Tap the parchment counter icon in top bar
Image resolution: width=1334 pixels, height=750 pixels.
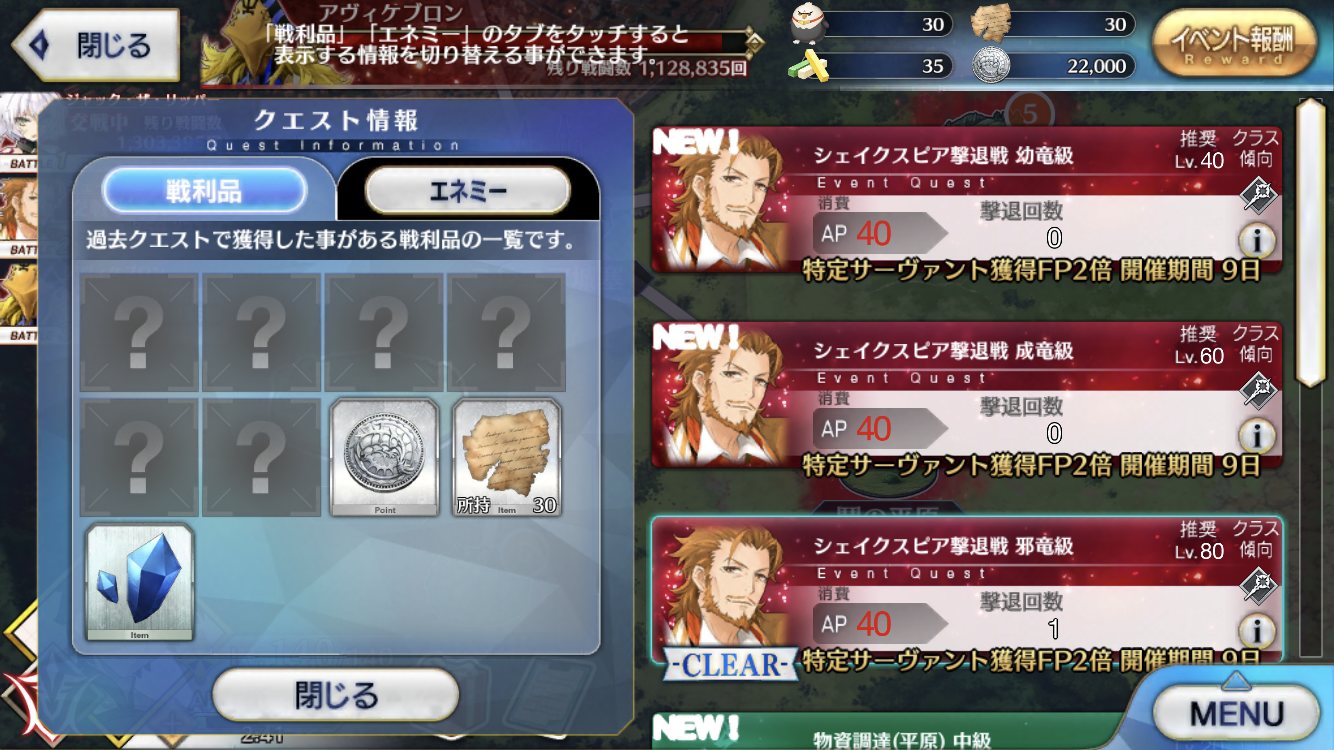point(991,23)
